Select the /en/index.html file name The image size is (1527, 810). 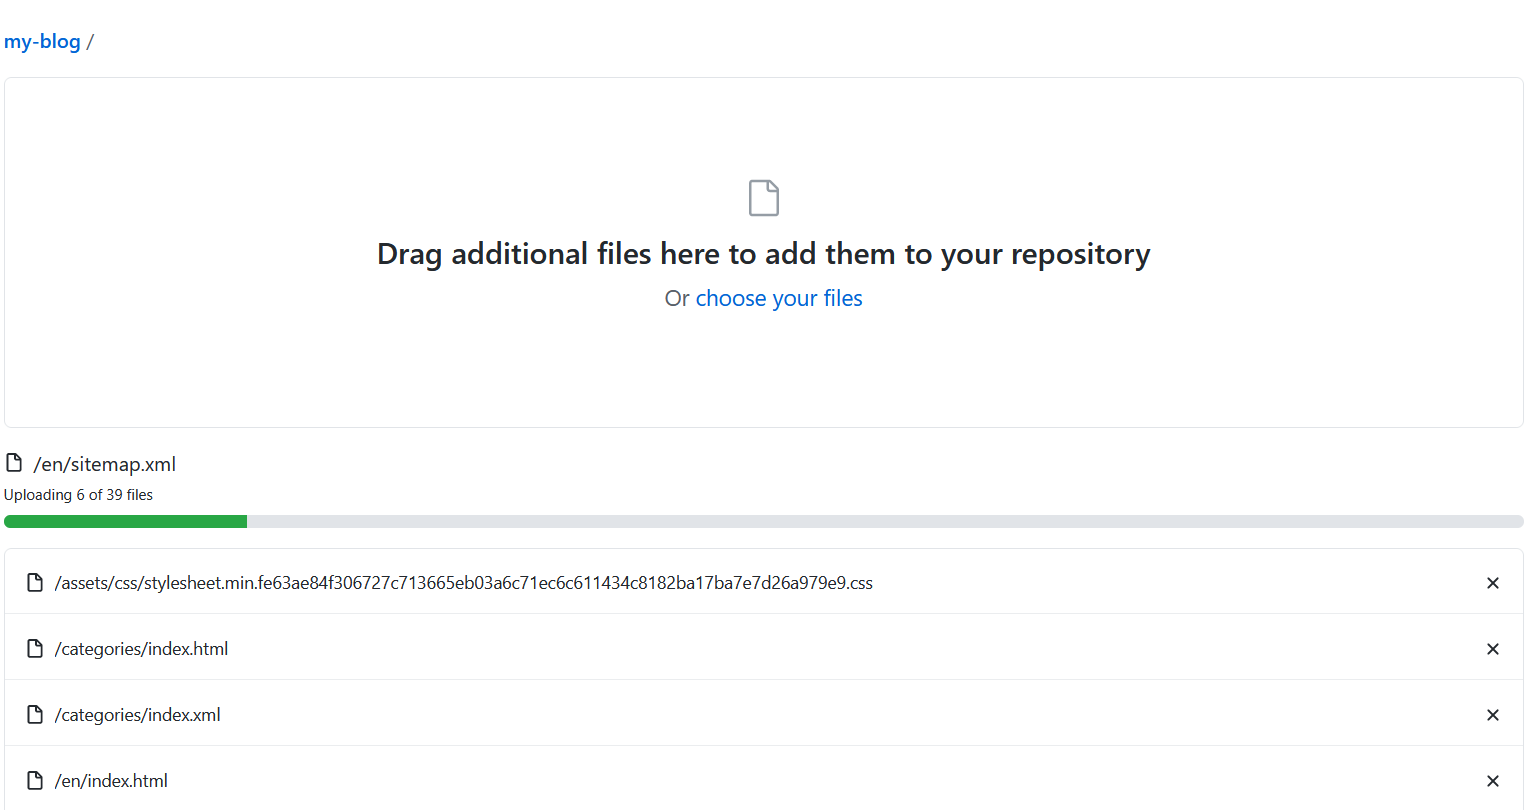pyautogui.click(x=111, y=781)
